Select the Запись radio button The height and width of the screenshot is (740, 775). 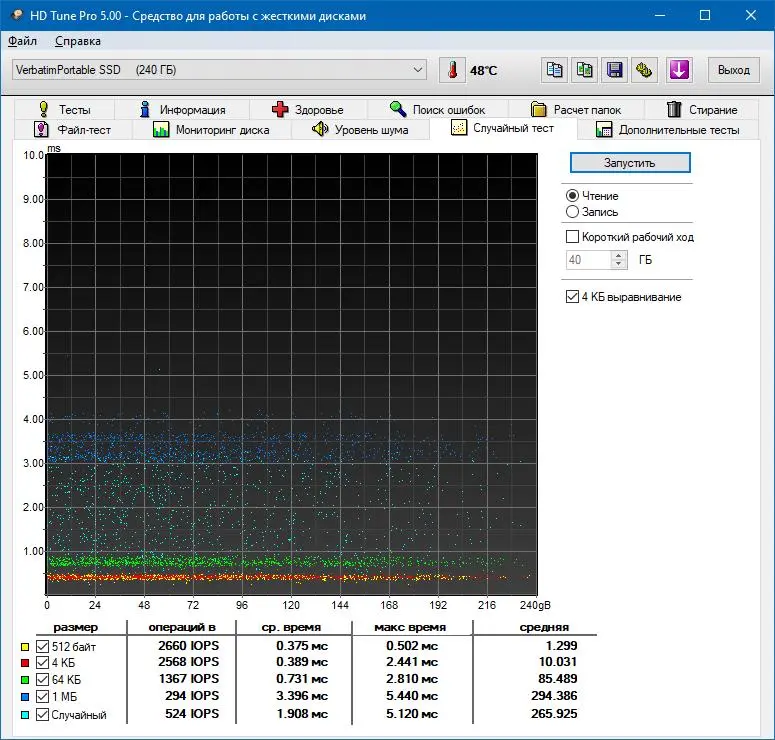coord(572,212)
